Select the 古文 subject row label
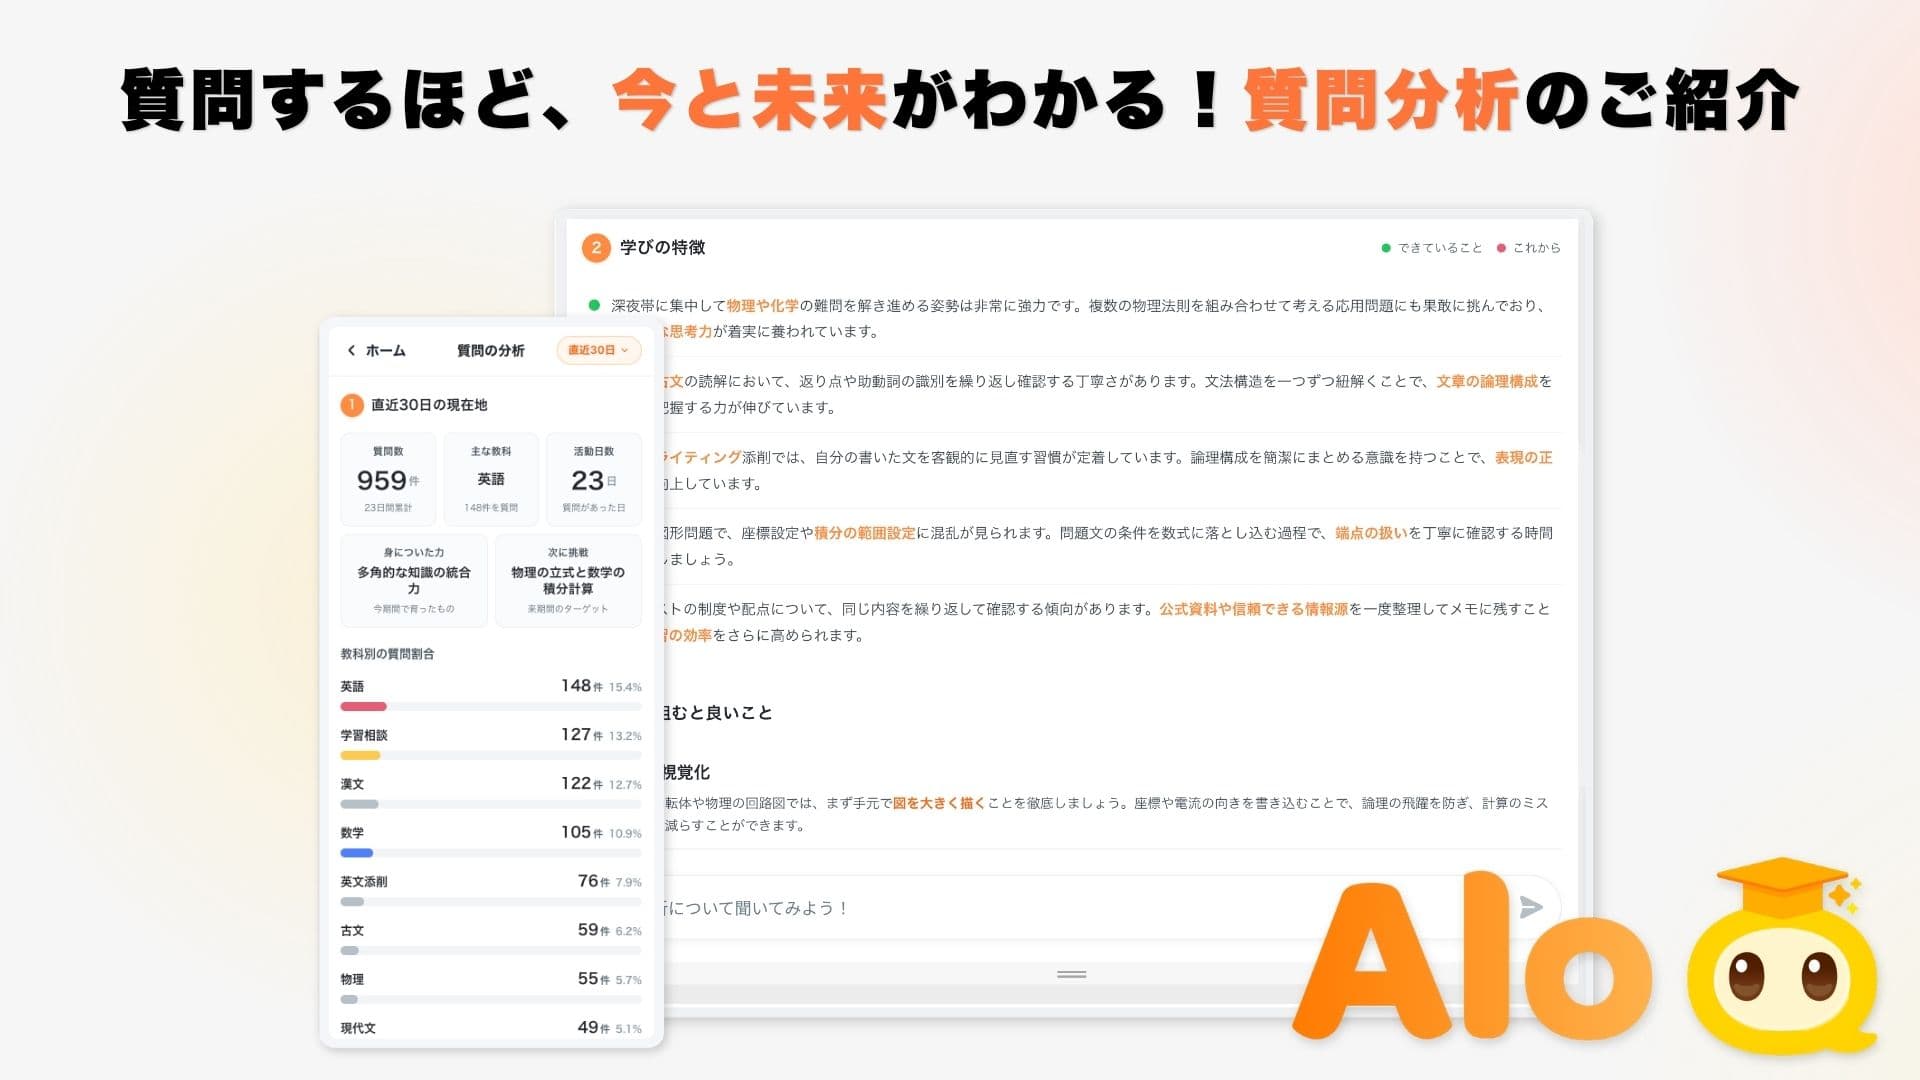The height and width of the screenshot is (1080, 1920). [352, 931]
